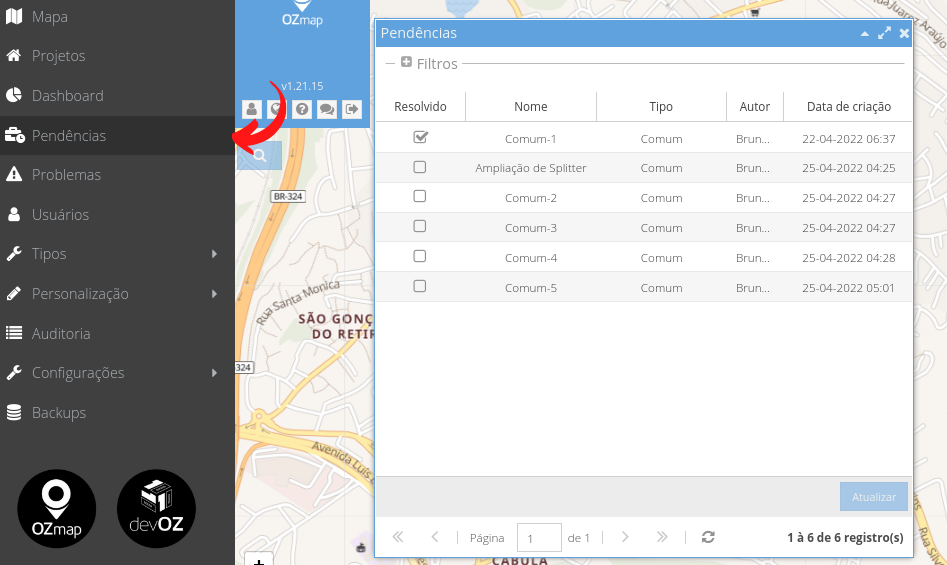Viewport: 947px width, 565px height.
Task: Select the Comum-5 name cell
Action: click(x=531, y=288)
